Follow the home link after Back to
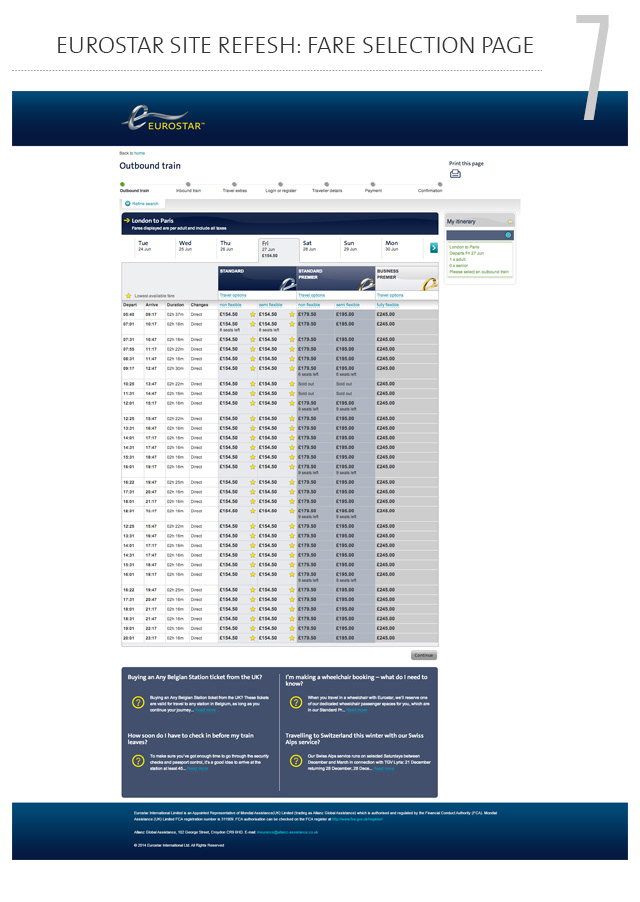This screenshot has height=902, width=640. [140, 154]
